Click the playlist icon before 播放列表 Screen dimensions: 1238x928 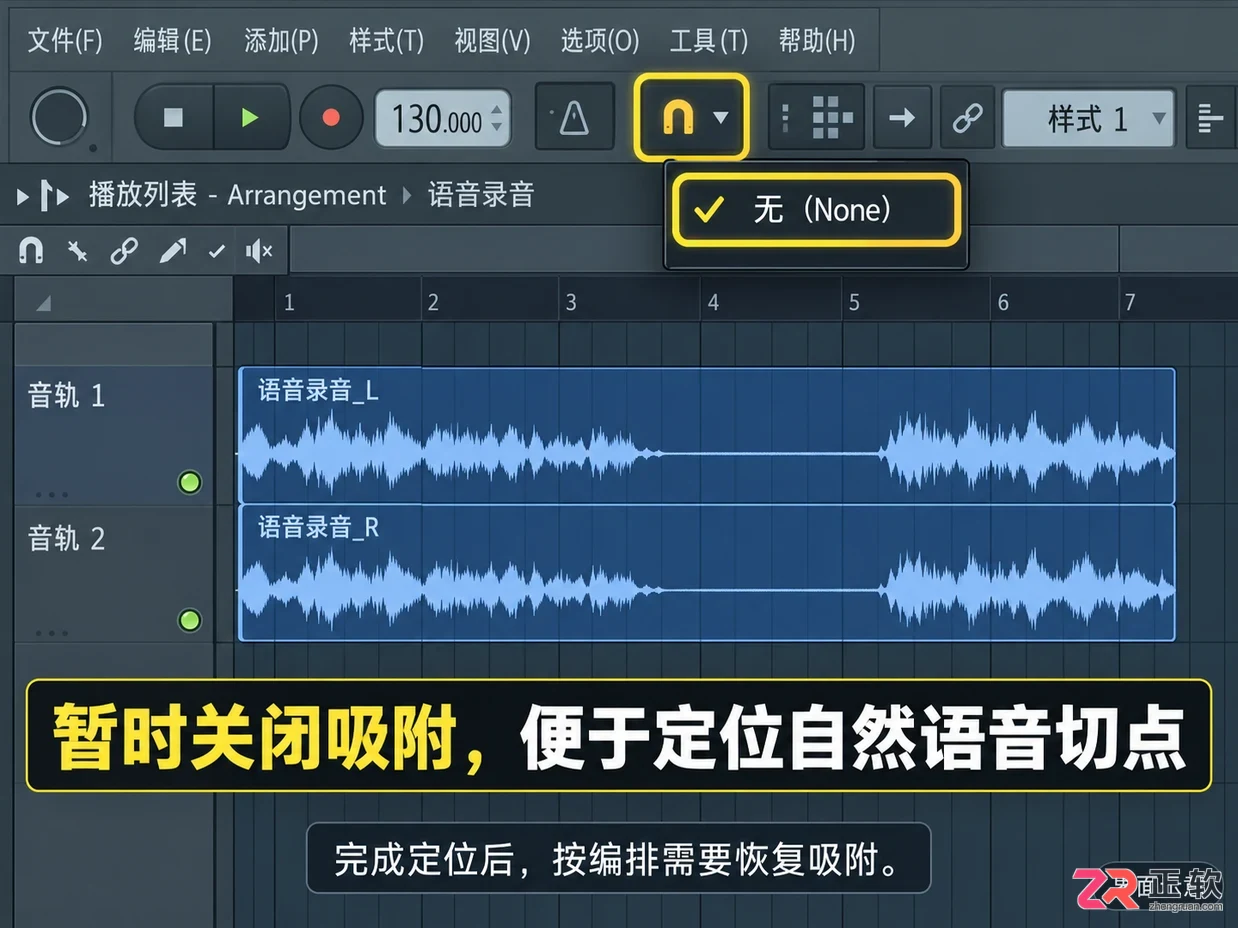tap(53, 195)
